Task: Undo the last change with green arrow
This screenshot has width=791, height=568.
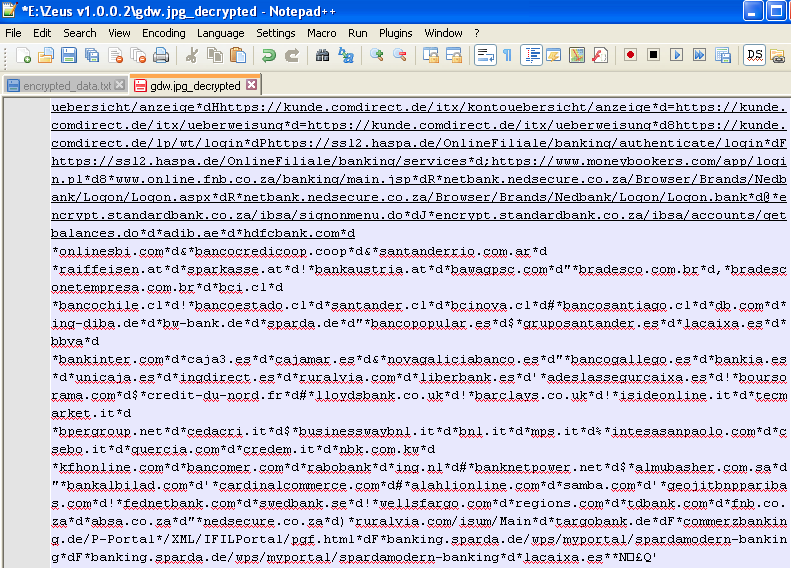Action: pyautogui.click(x=268, y=55)
